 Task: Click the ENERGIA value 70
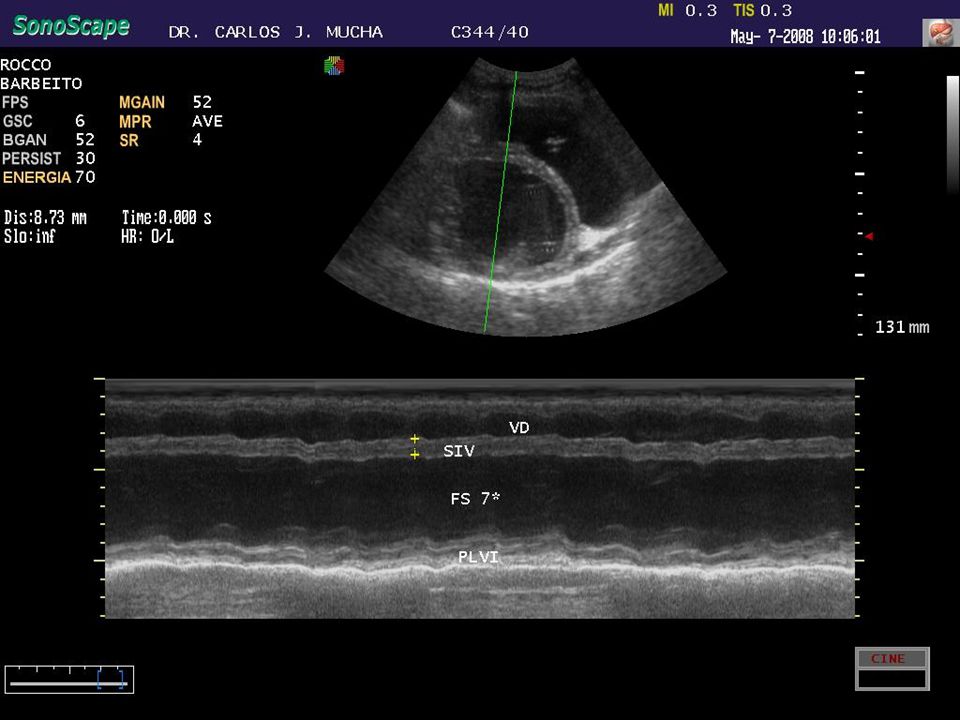[85, 178]
